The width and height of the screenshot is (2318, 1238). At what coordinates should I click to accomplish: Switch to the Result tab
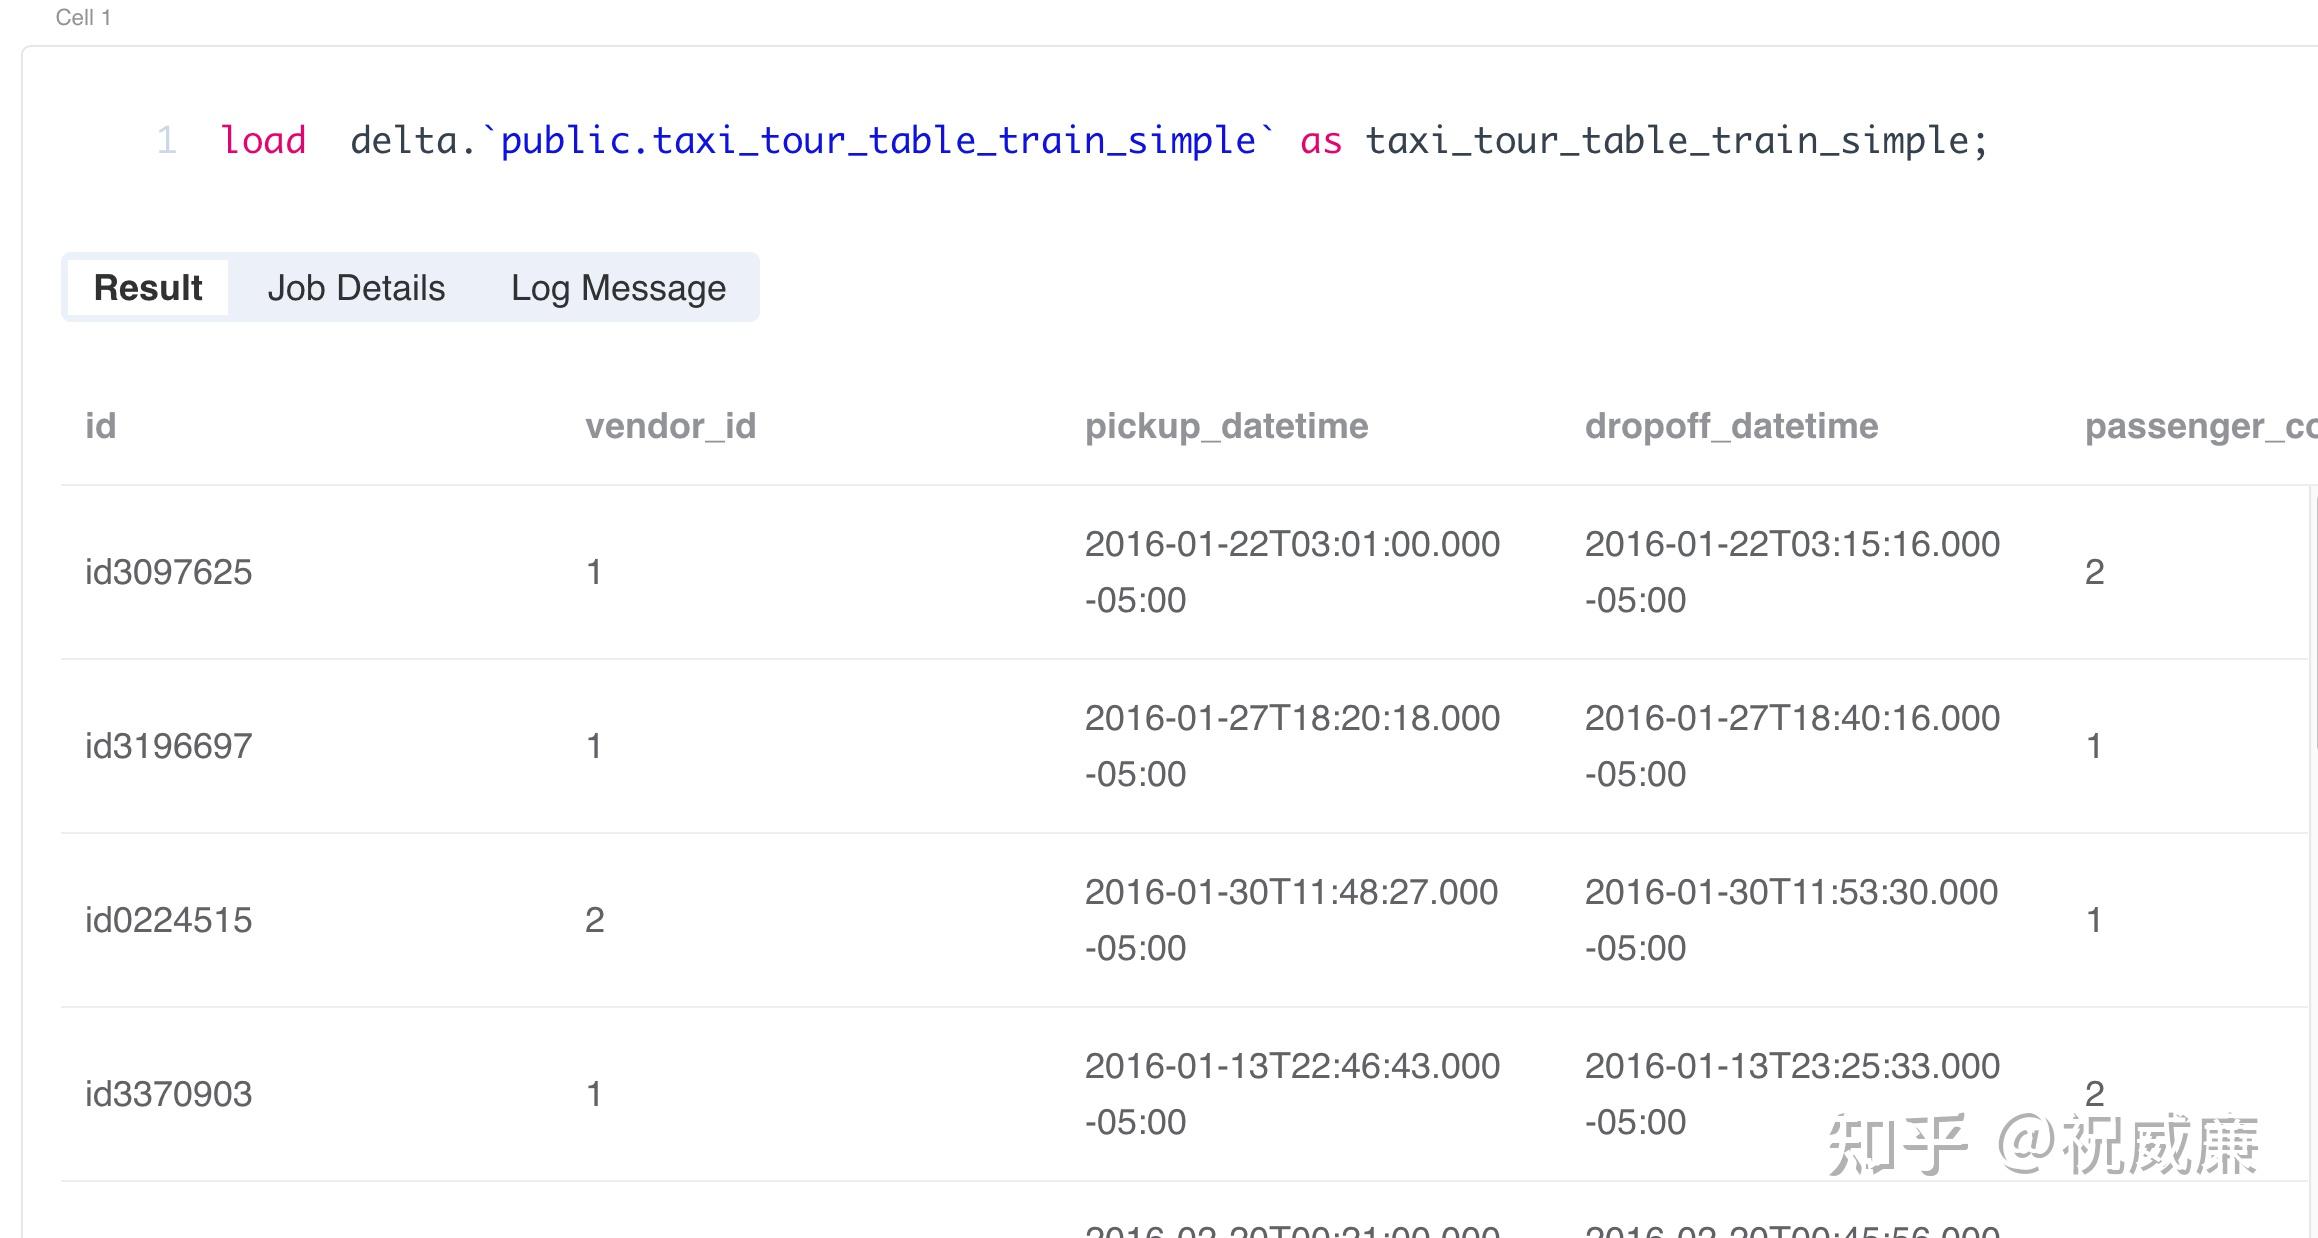pos(148,288)
